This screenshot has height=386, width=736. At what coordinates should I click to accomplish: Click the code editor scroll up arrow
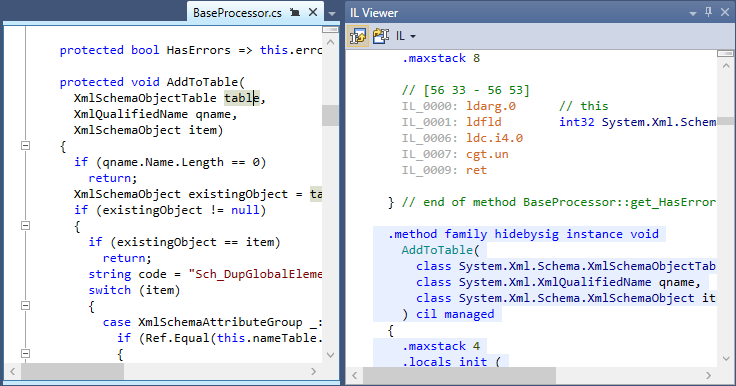click(x=330, y=42)
